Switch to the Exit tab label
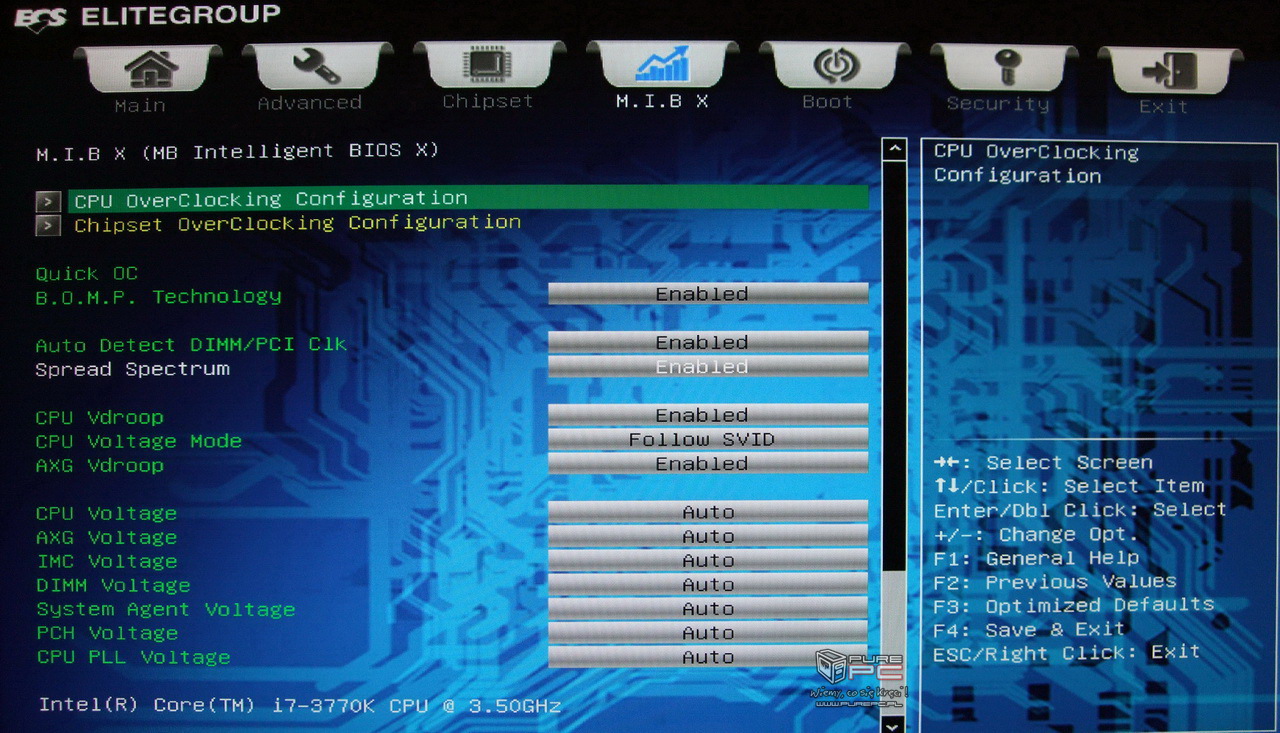1280x733 pixels. (x=1163, y=106)
